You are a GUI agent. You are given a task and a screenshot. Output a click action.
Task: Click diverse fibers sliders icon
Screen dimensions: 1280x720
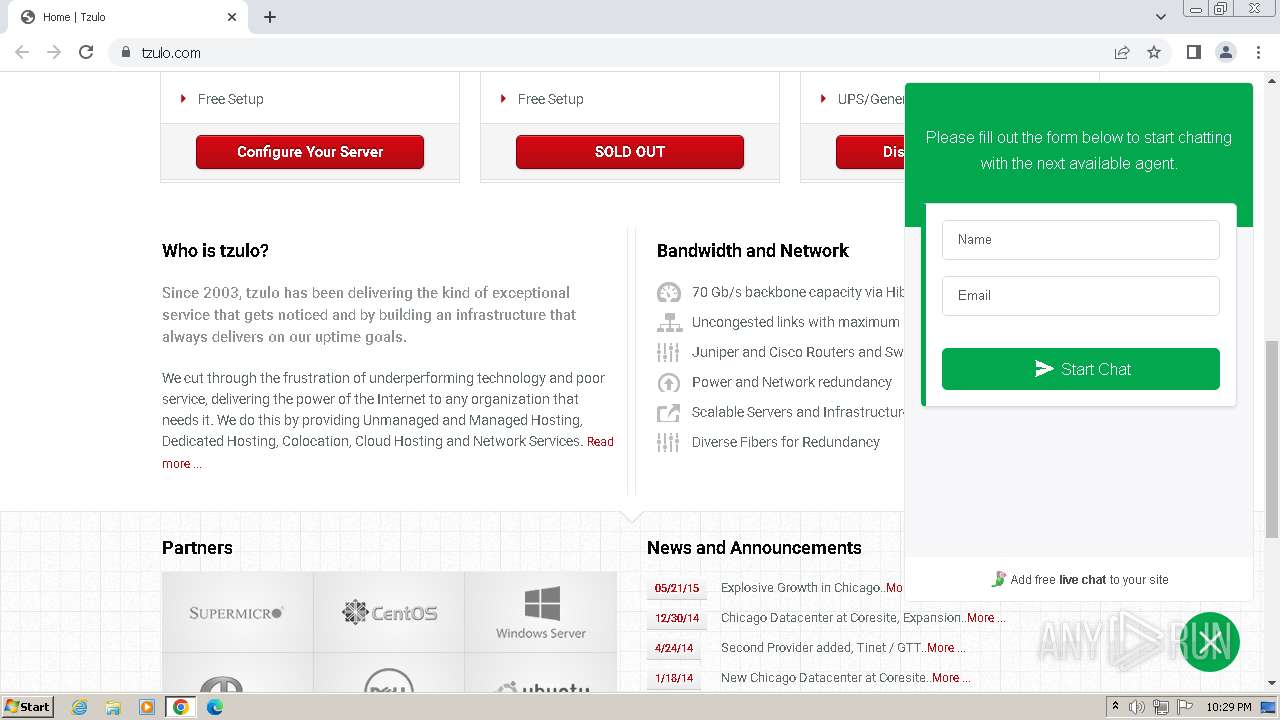[x=668, y=442]
